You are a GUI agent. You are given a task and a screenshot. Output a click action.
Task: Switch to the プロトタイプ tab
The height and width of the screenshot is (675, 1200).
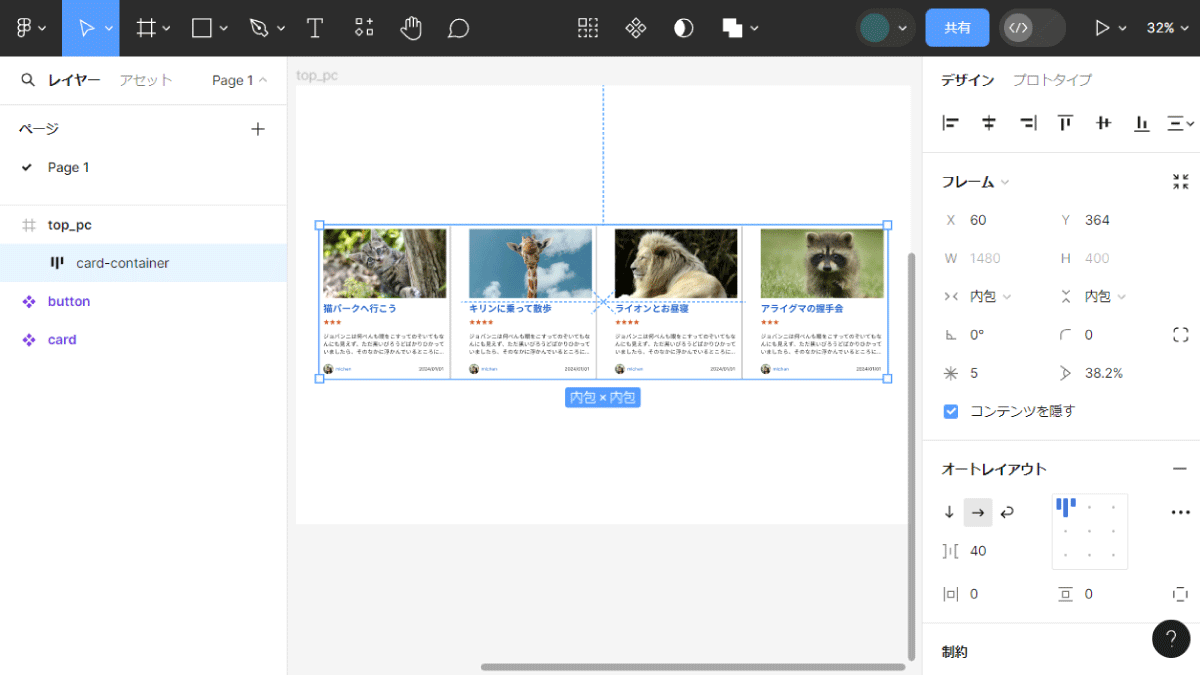click(x=1052, y=80)
